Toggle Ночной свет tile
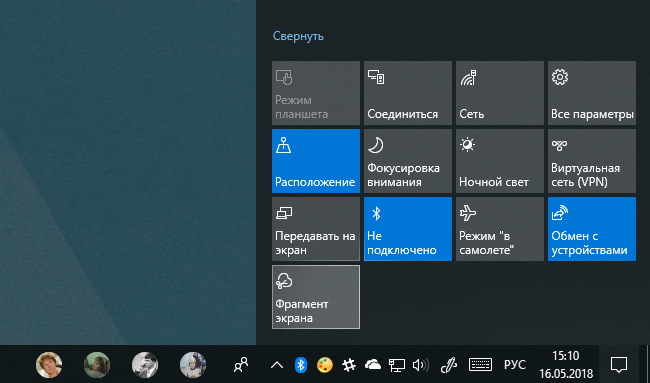Screen dimensions: 650x383 500,161
